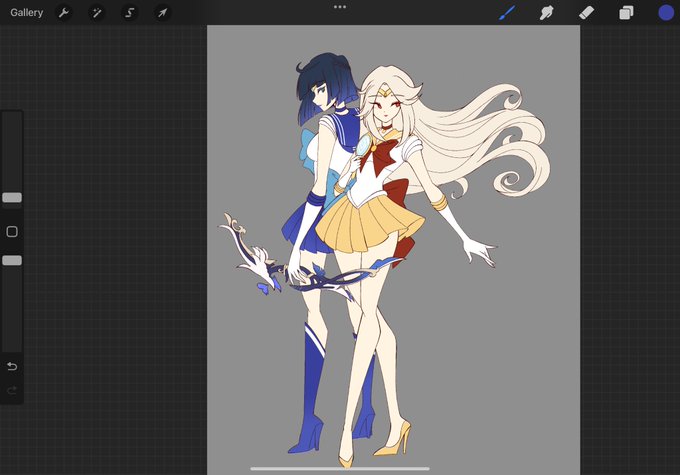This screenshot has width=680, height=475.
Task: Open the blue active color swatch
Action: [666, 13]
